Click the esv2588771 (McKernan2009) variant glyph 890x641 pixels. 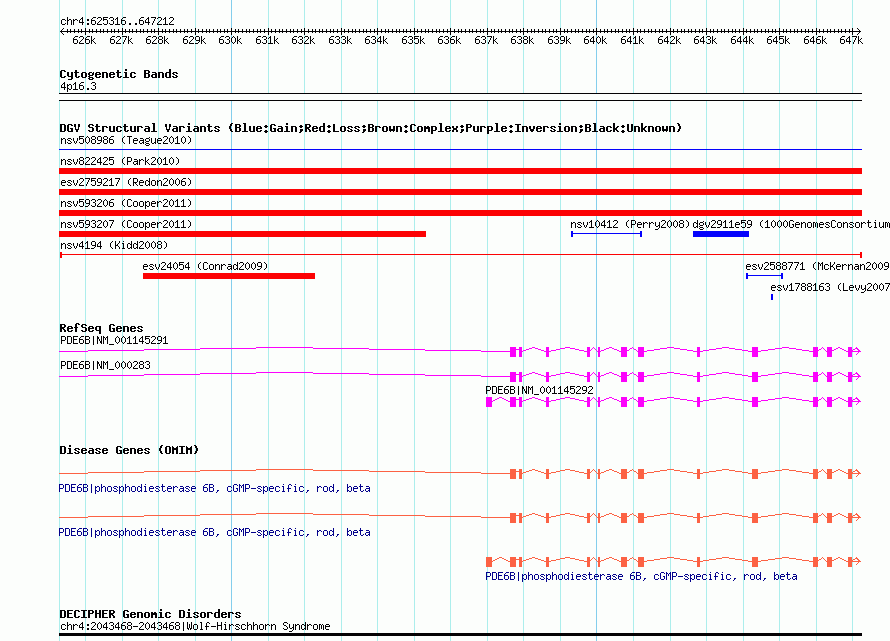[765, 276]
